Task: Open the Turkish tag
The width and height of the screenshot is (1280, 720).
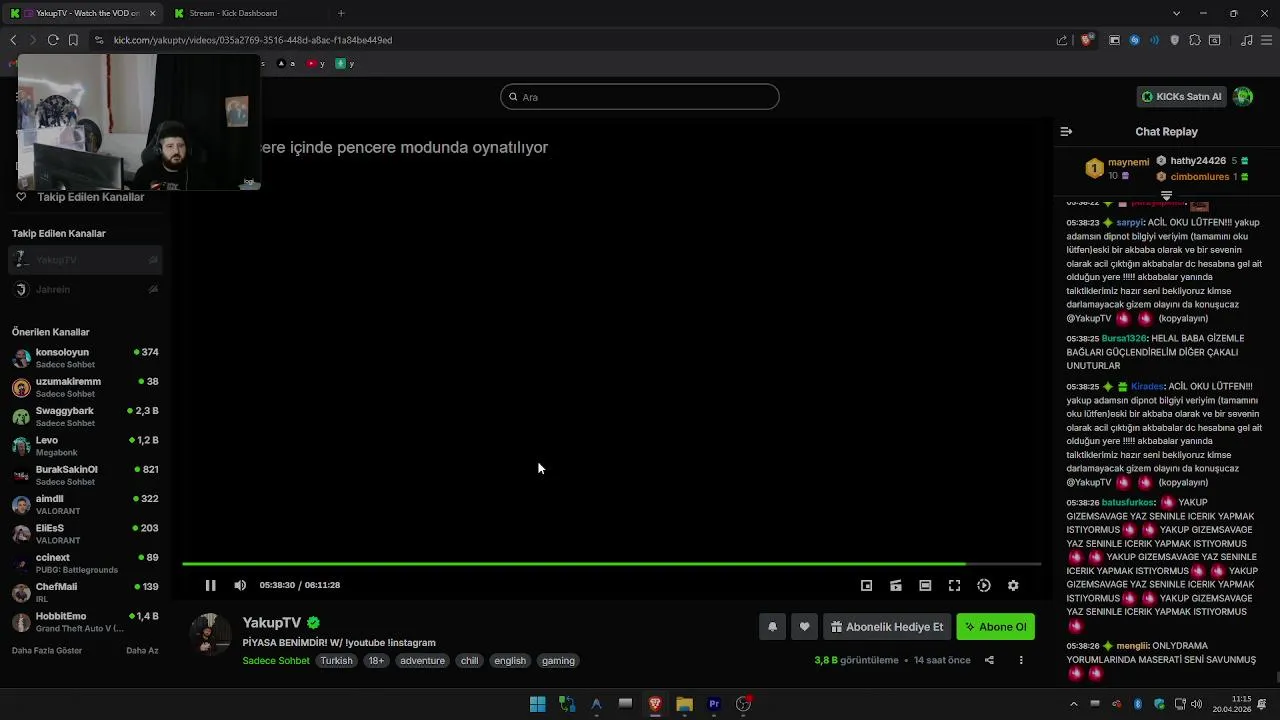Action: coord(336,661)
